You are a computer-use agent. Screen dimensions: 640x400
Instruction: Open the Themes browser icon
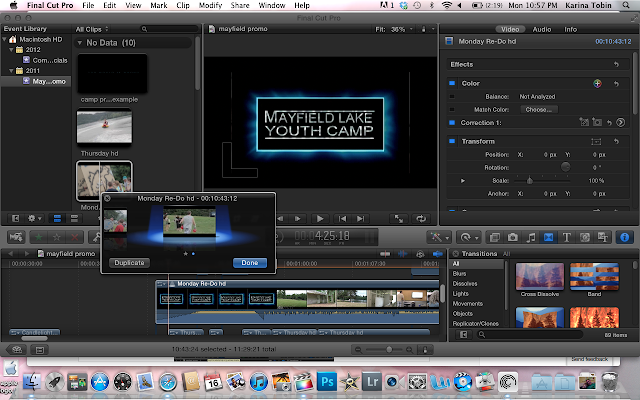click(602, 237)
